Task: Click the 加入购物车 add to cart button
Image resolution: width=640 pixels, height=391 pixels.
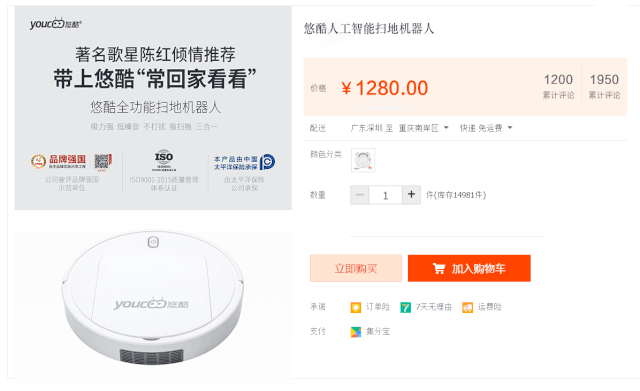Action: point(469,268)
